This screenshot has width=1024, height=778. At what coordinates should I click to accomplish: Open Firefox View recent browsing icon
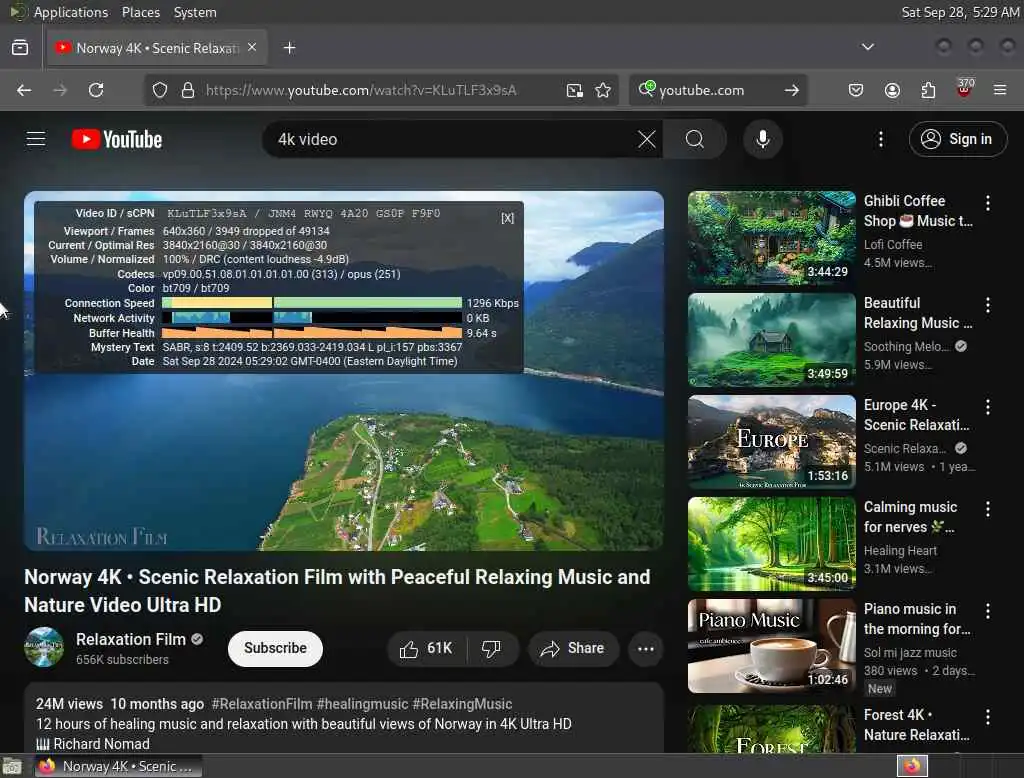click(20, 48)
